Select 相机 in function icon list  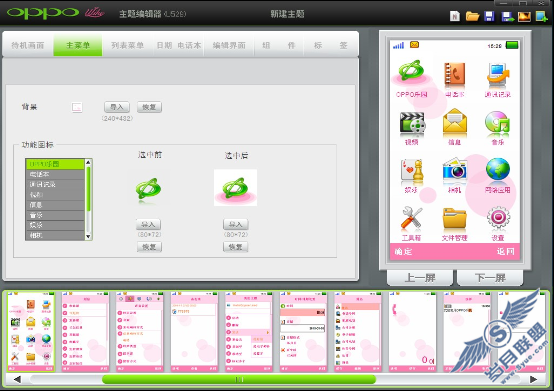click(x=55, y=235)
